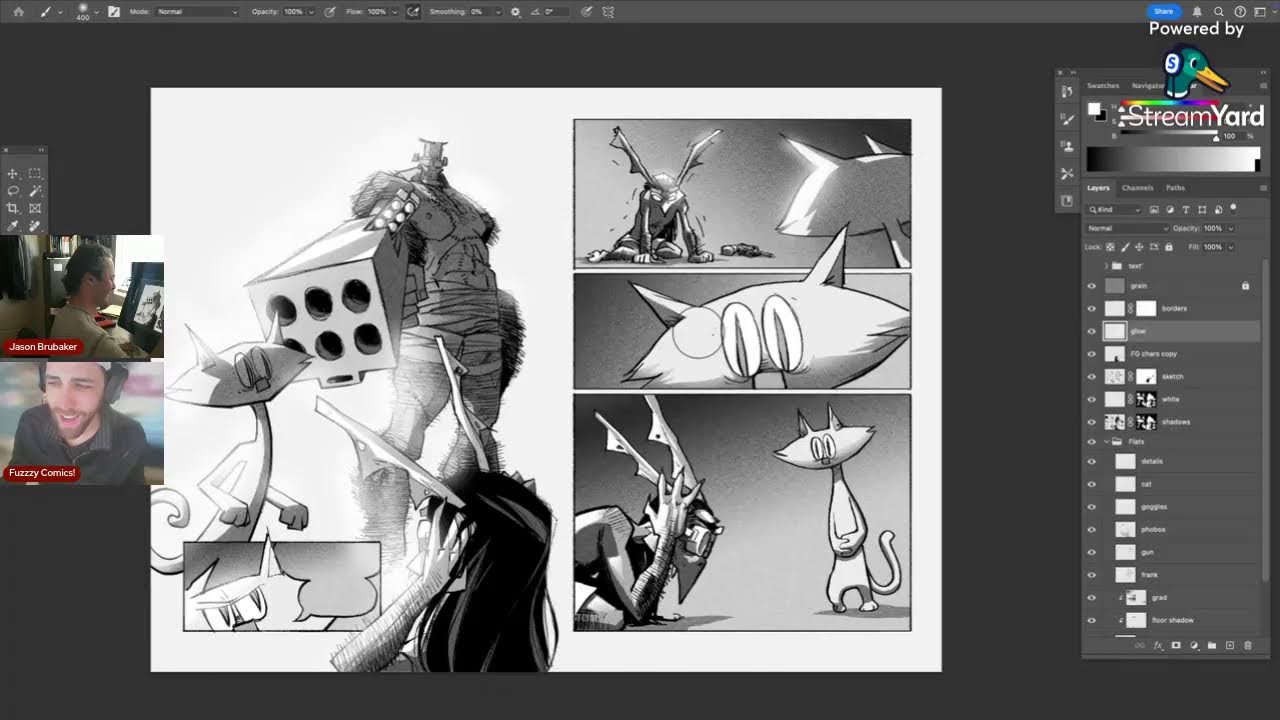Screen dimensions: 1280x720
Task: Open the layer Fill dropdown
Action: point(1230,247)
